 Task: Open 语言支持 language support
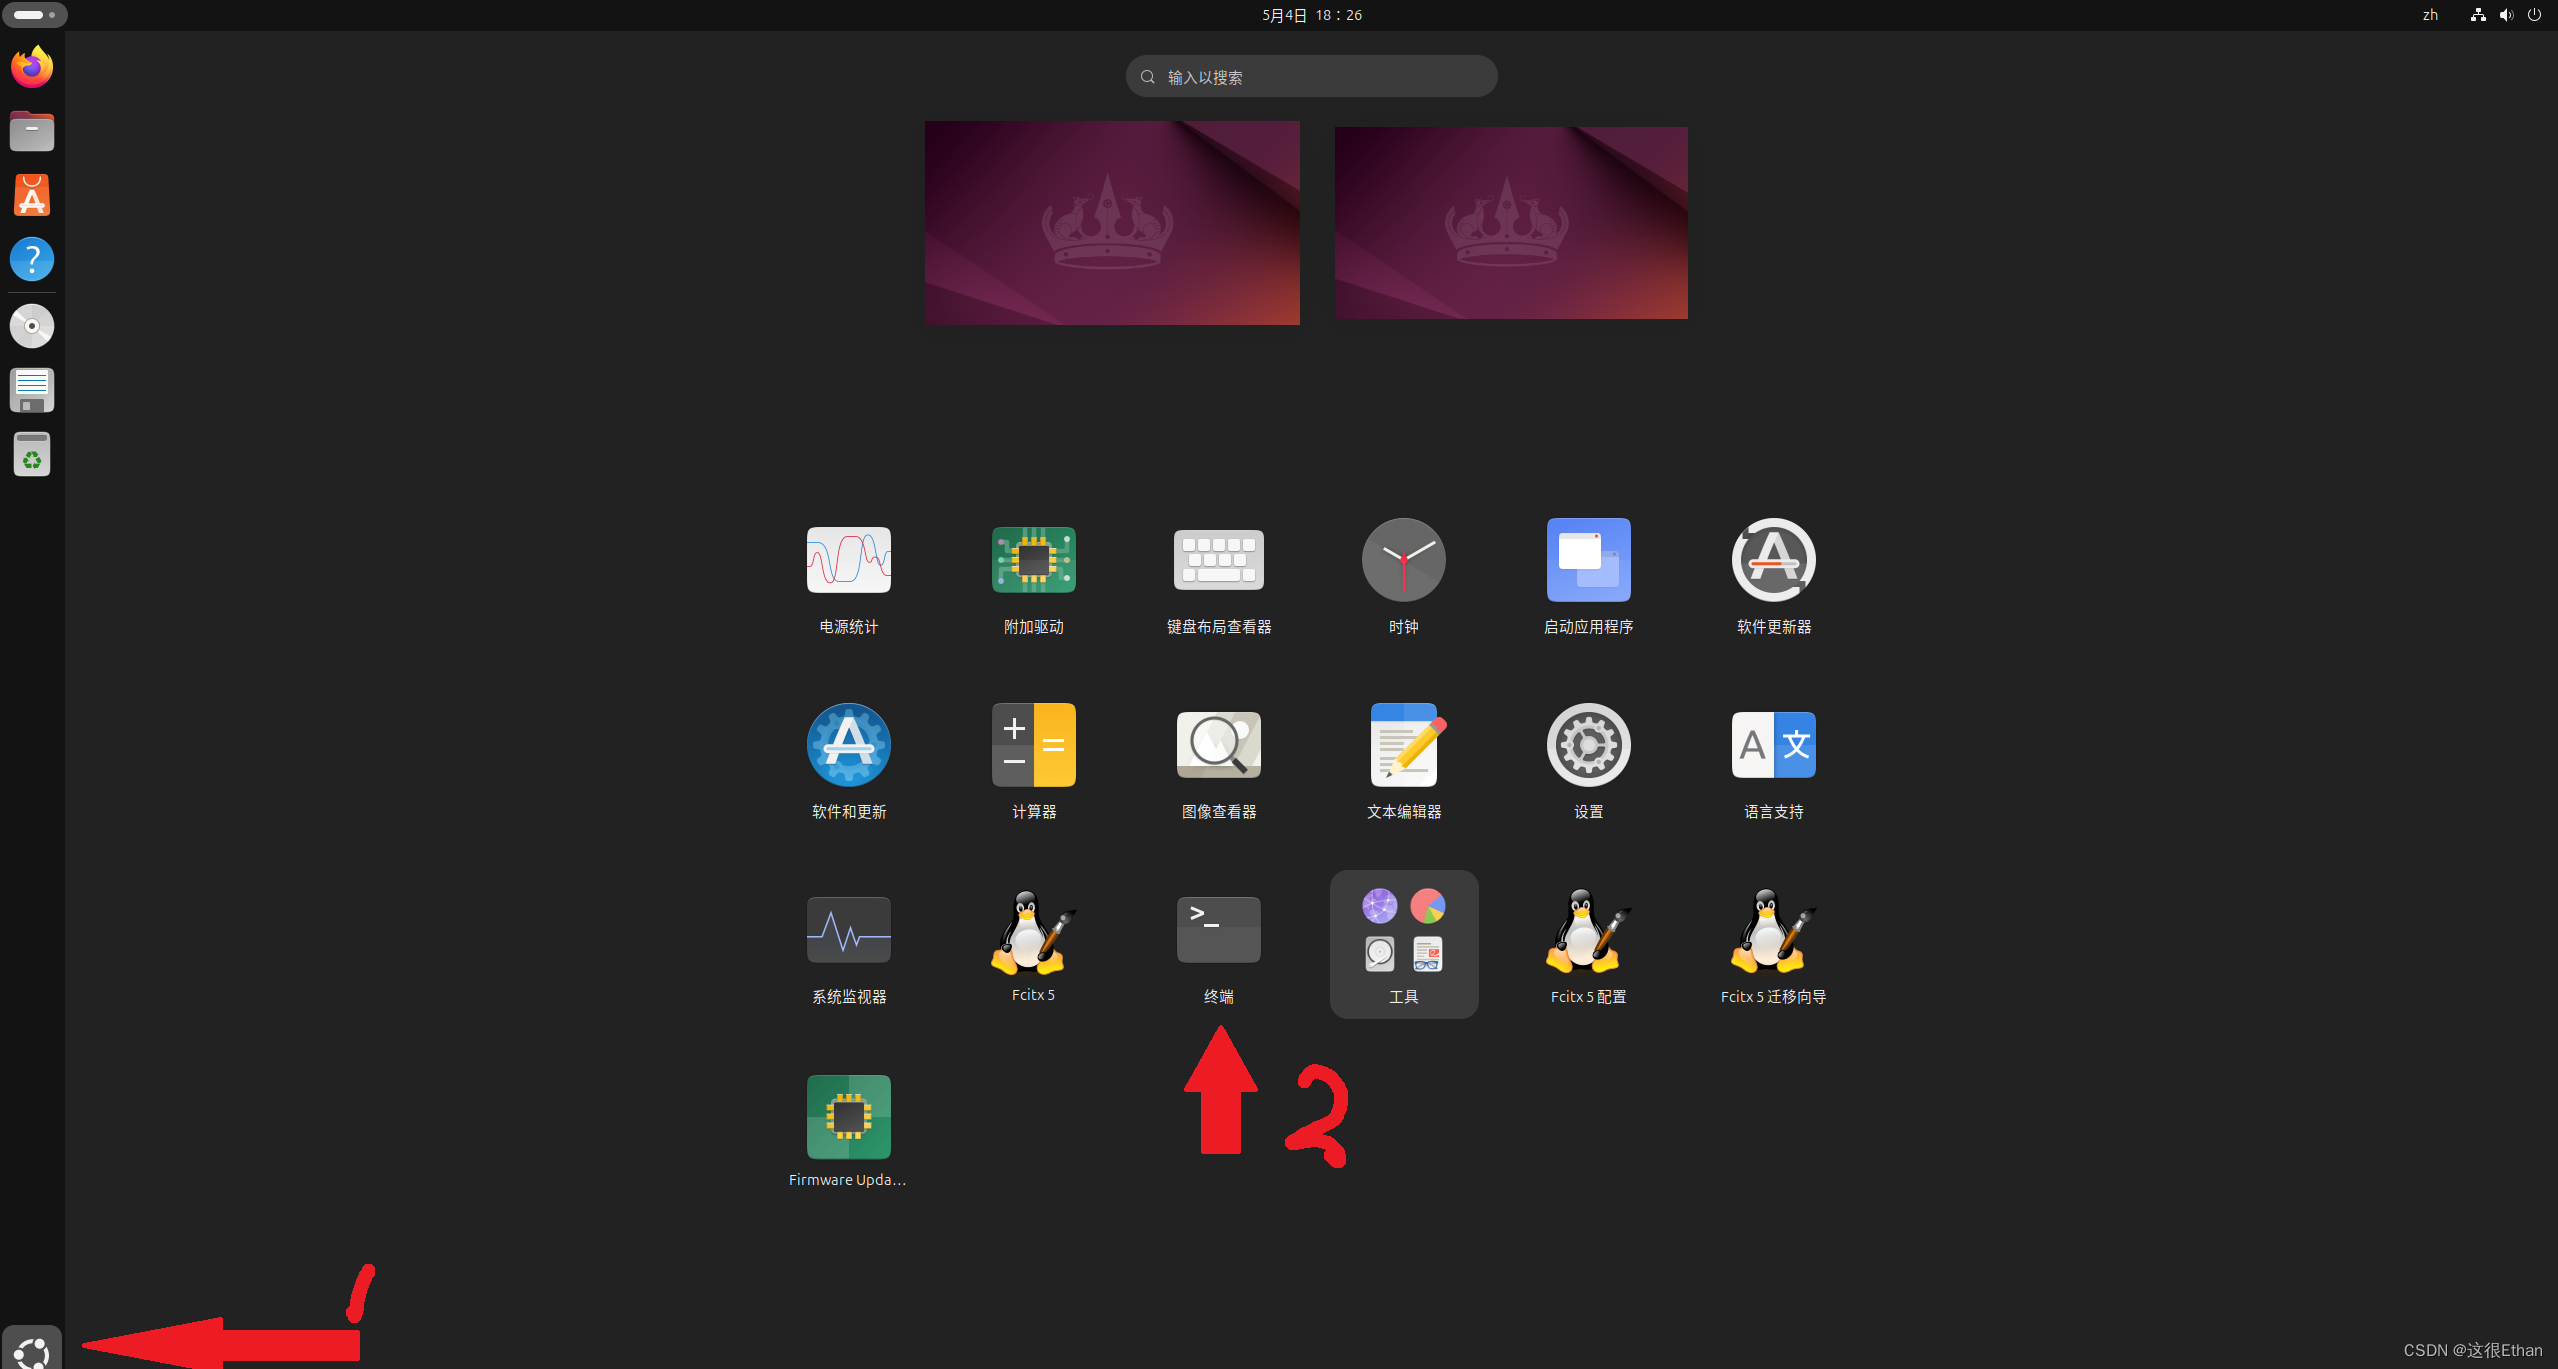tap(1773, 746)
